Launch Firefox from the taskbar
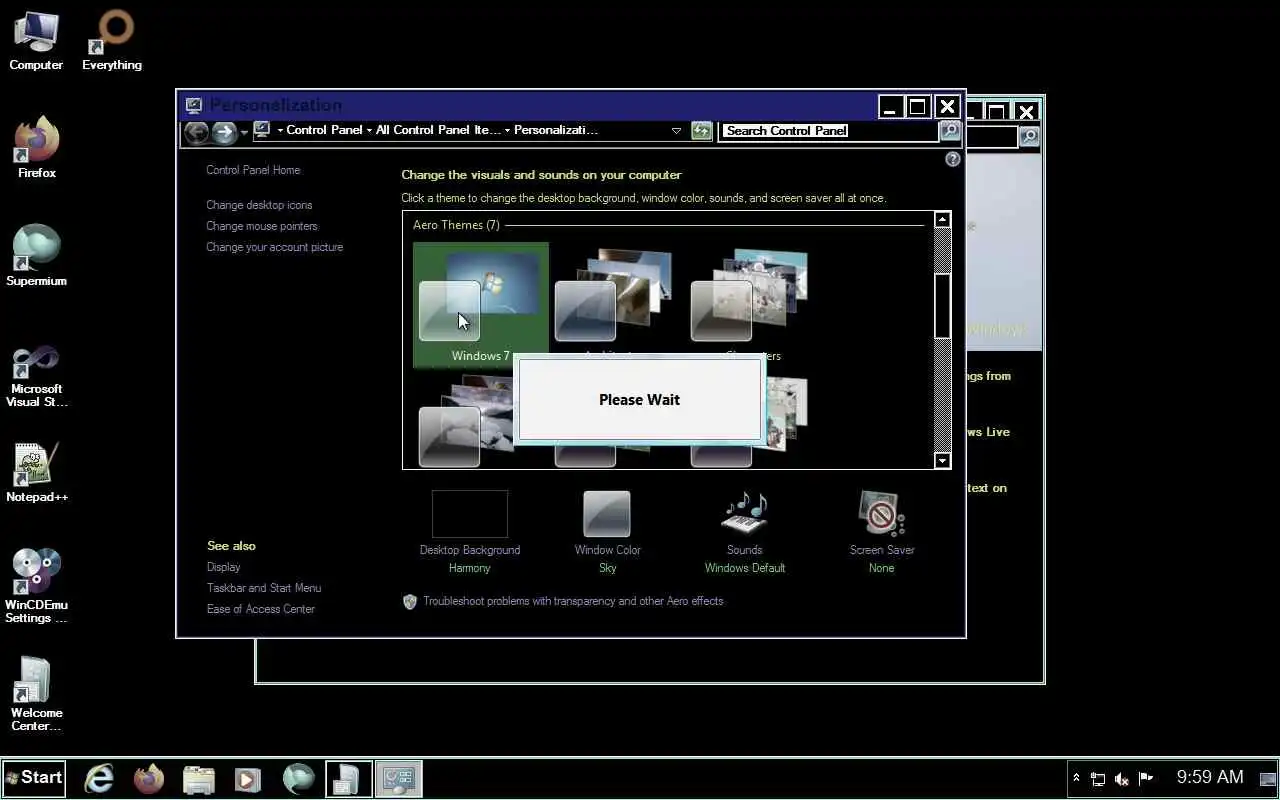 [x=149, y=779]
